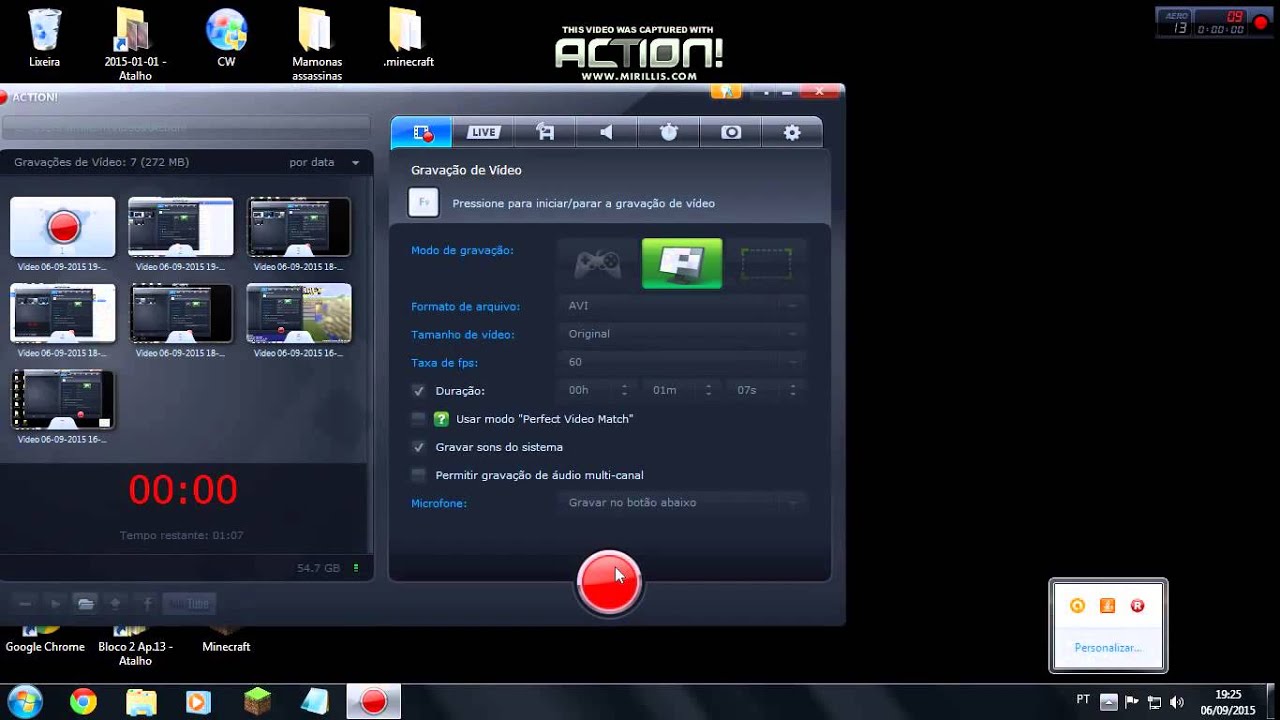Select region recording mode dashed rectangle
This screenshot has height=720, width=1280.
pyautogui.click(x=766, y=264)
